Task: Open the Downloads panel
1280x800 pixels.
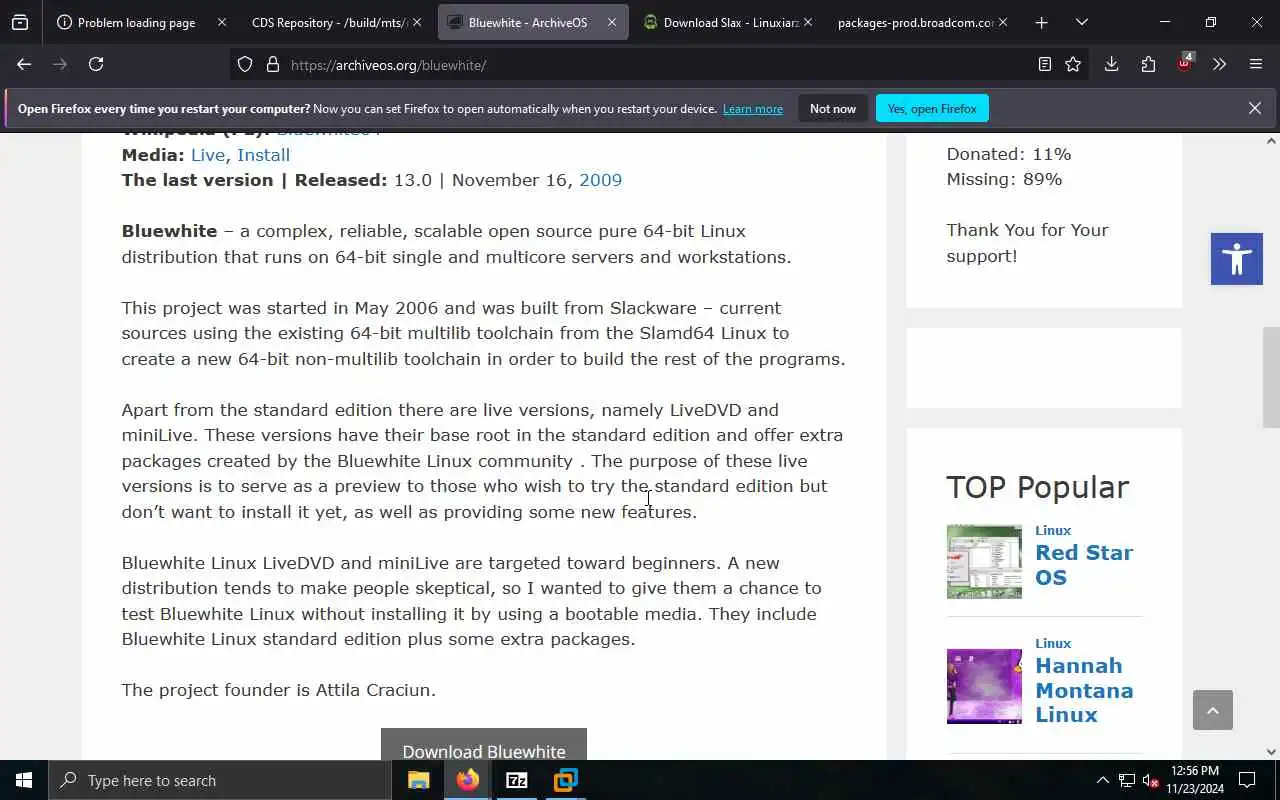Action: click(1111, 64)
